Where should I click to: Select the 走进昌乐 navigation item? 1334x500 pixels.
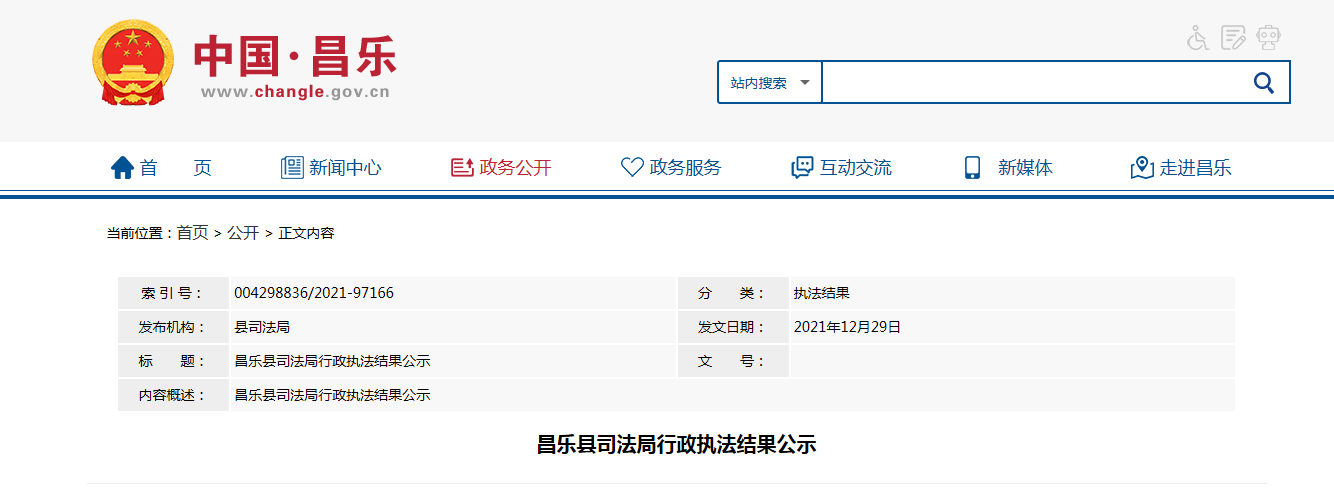point(1195,168)
